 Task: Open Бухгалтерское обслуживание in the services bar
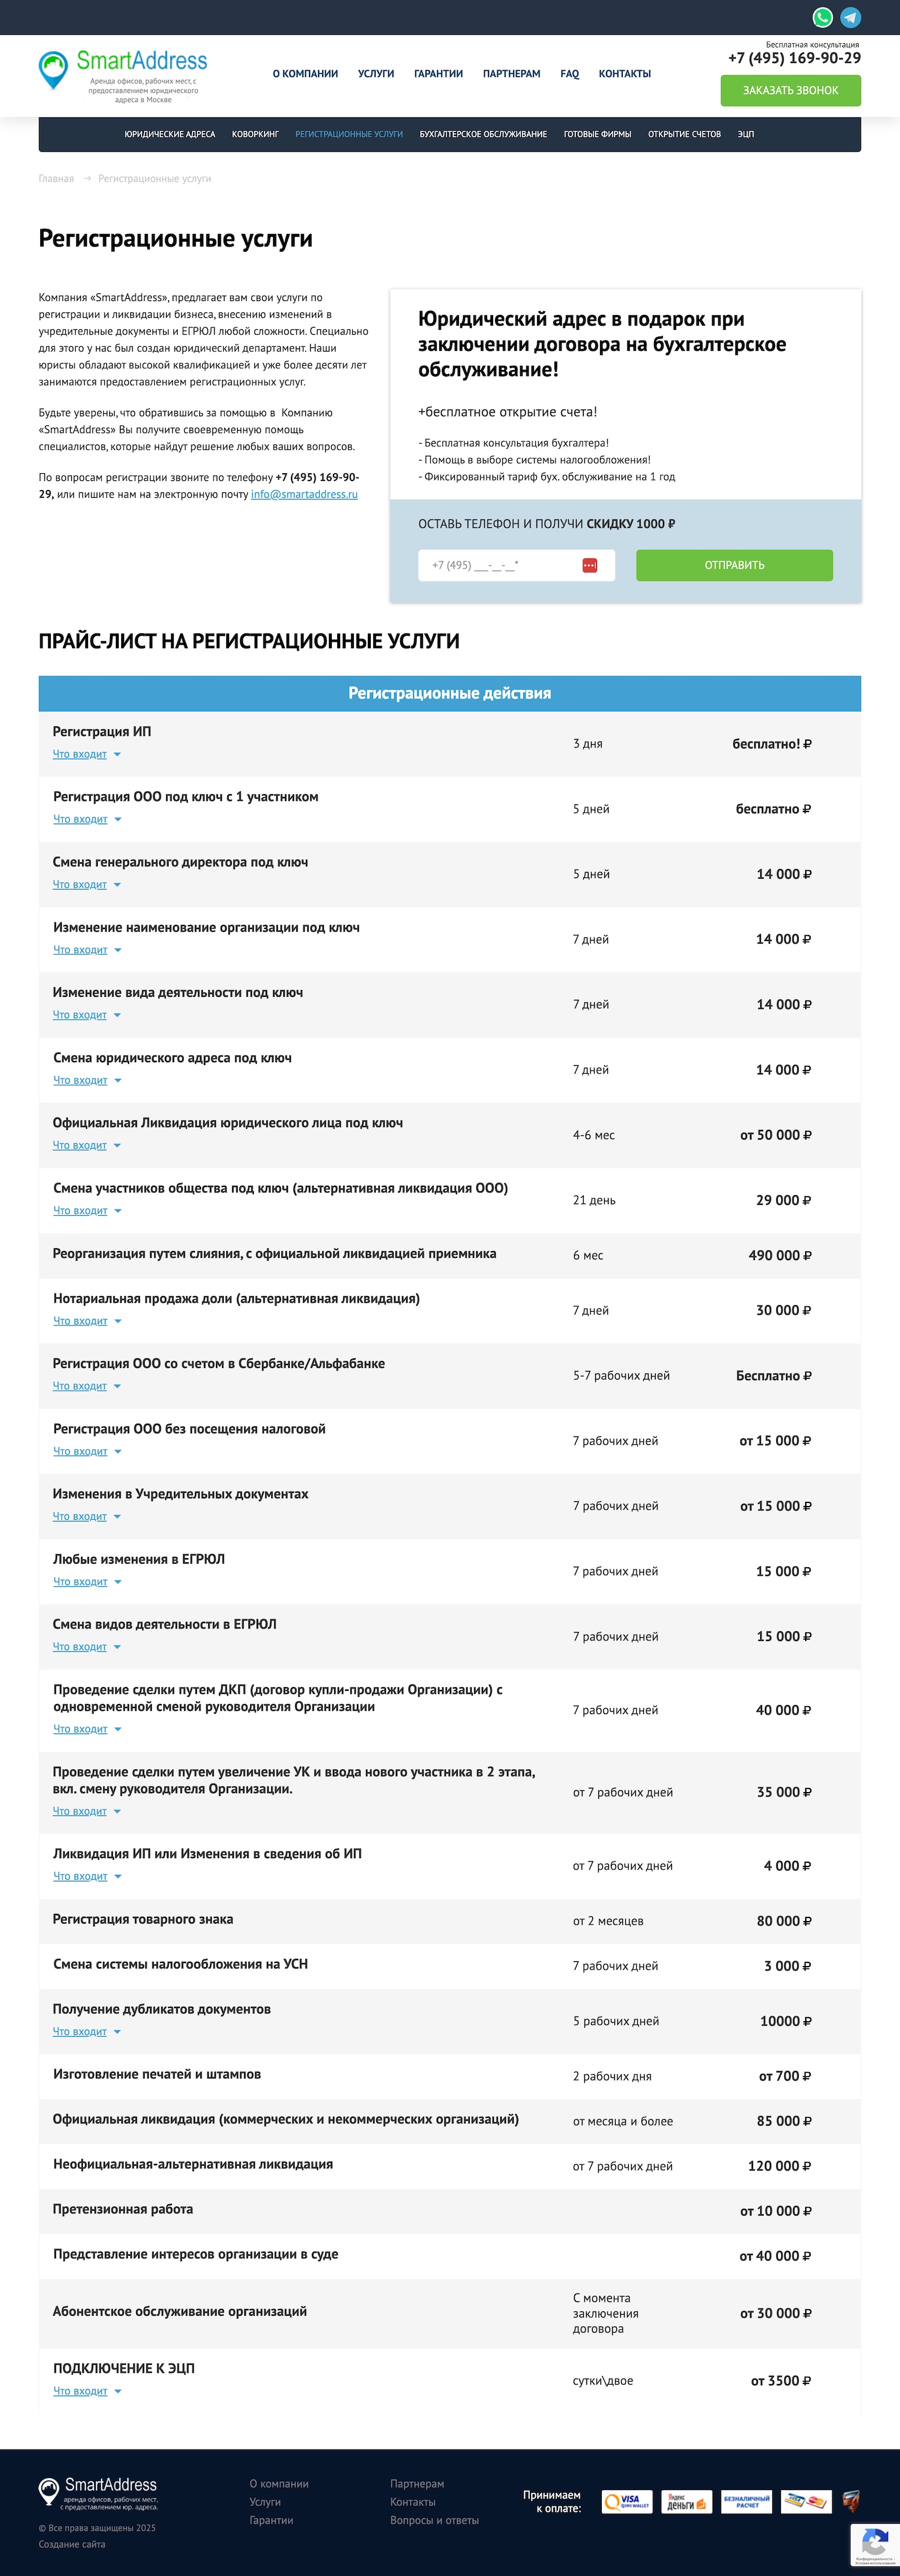[483, 134]
